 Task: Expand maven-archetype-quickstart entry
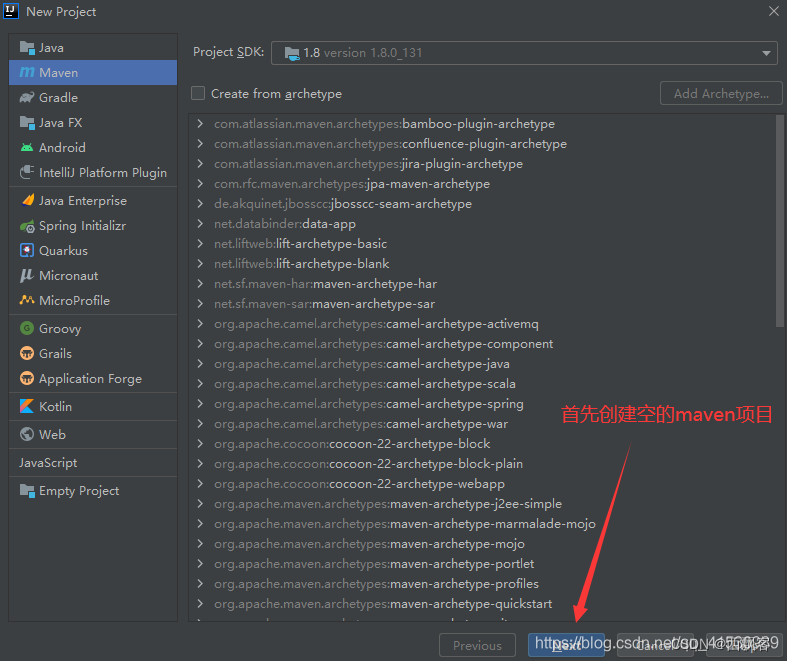click(x=200, y=603)
